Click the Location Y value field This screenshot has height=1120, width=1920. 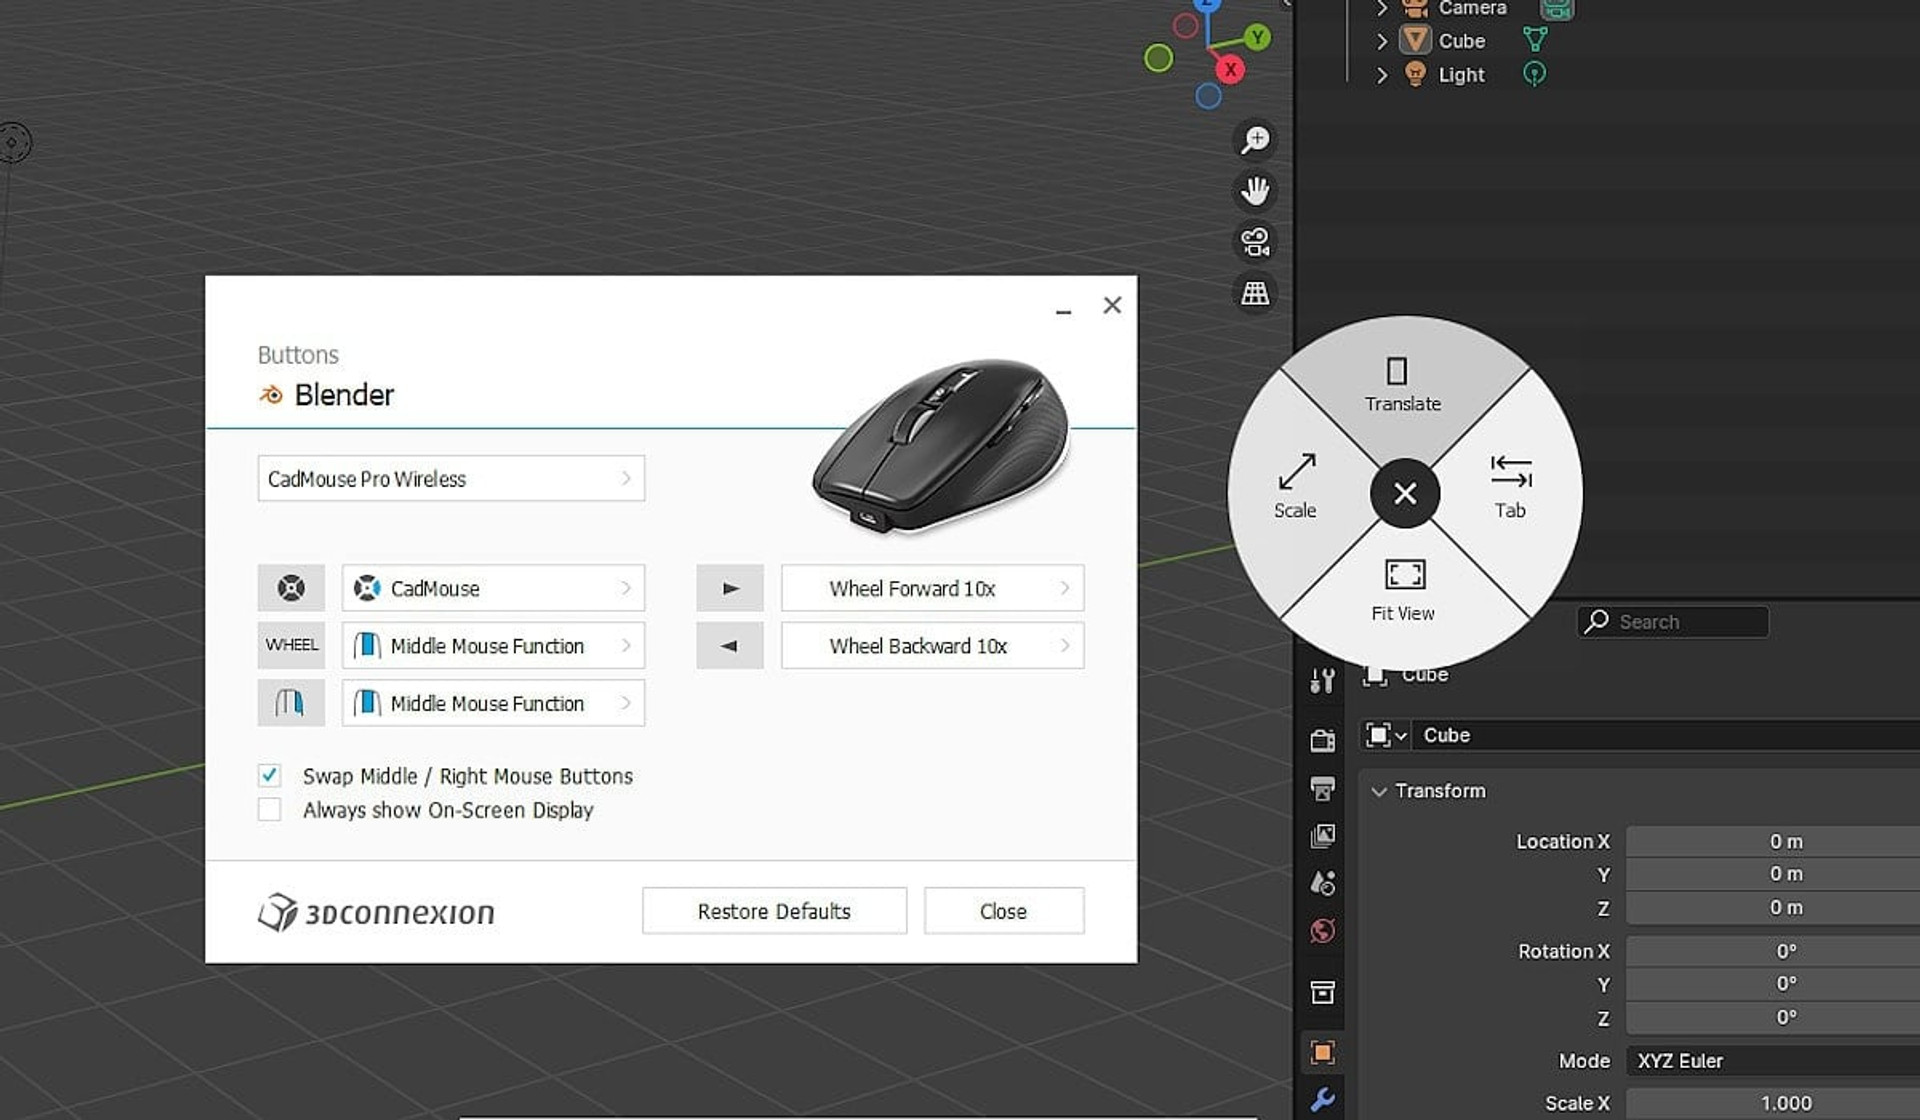(x=1773, y=874)
